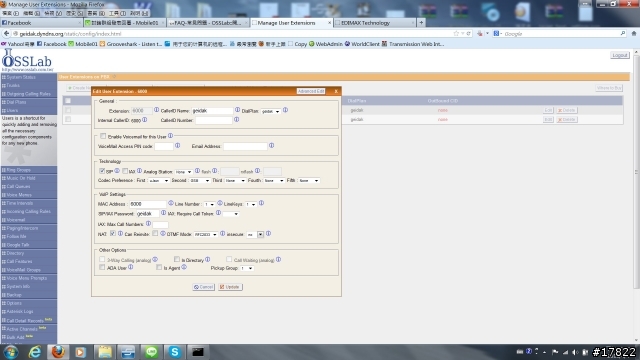Click the info icon next to SIP
640x360 pixels.
pyautogui.click(x=117, y=171)
